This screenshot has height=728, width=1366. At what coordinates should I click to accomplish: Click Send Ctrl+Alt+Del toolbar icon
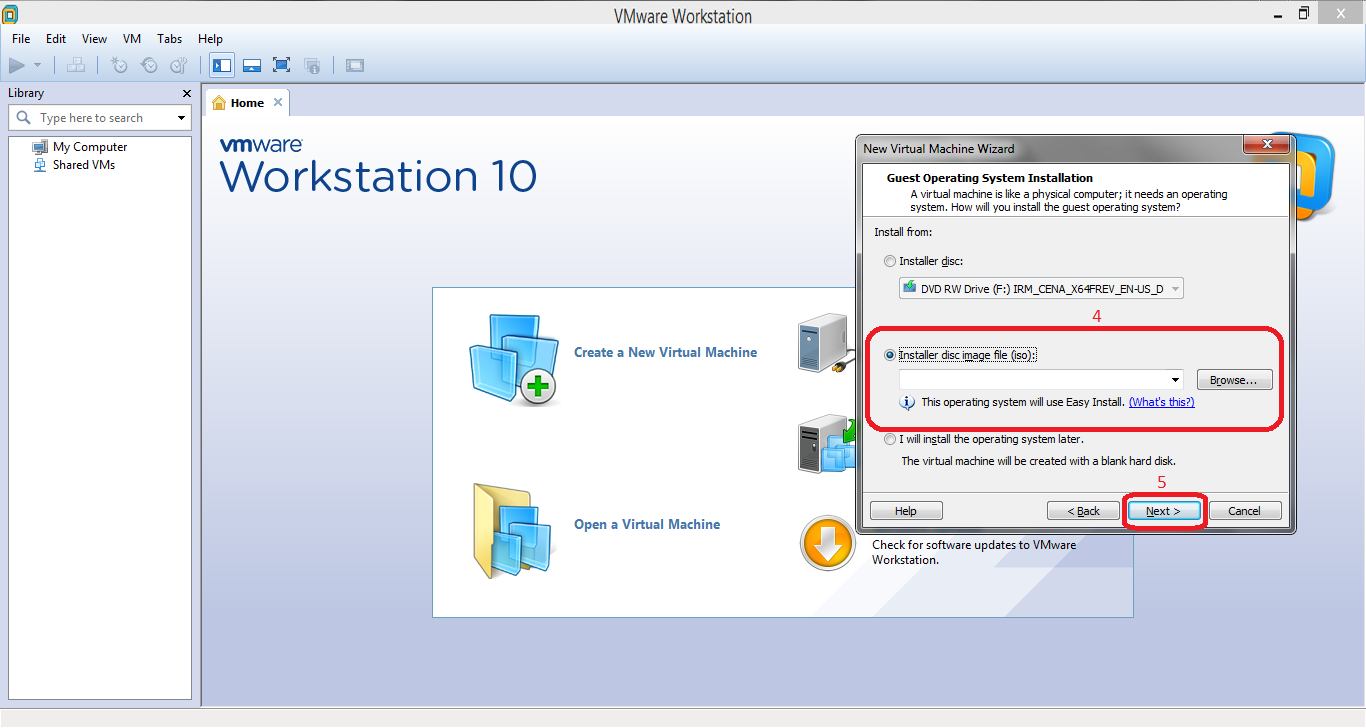(76, 65)
